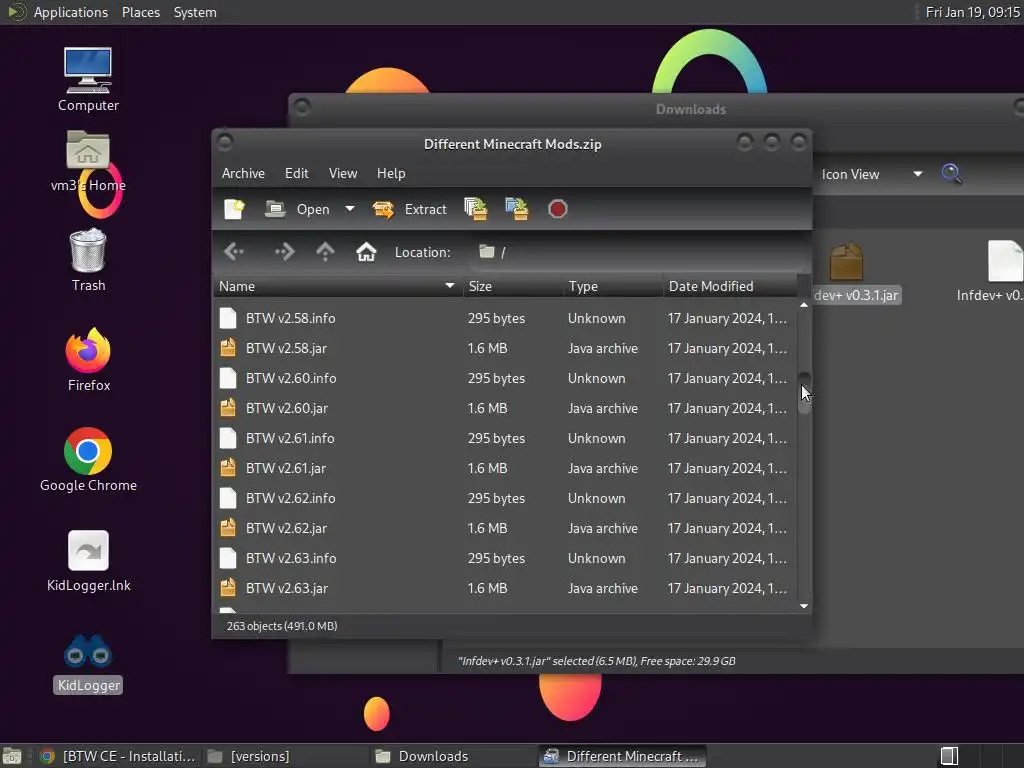
Task: Click the red Stop operation icon
Action: [557, 209]
